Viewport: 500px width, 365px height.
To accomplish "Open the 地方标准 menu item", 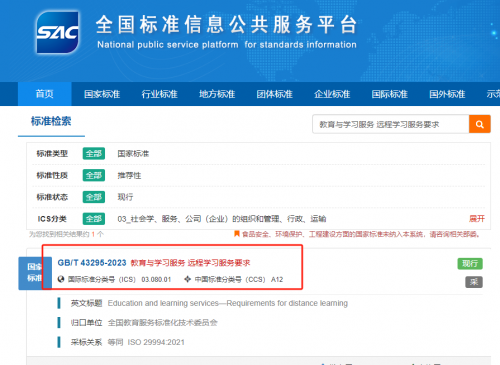I will click(x=217, y=94).
